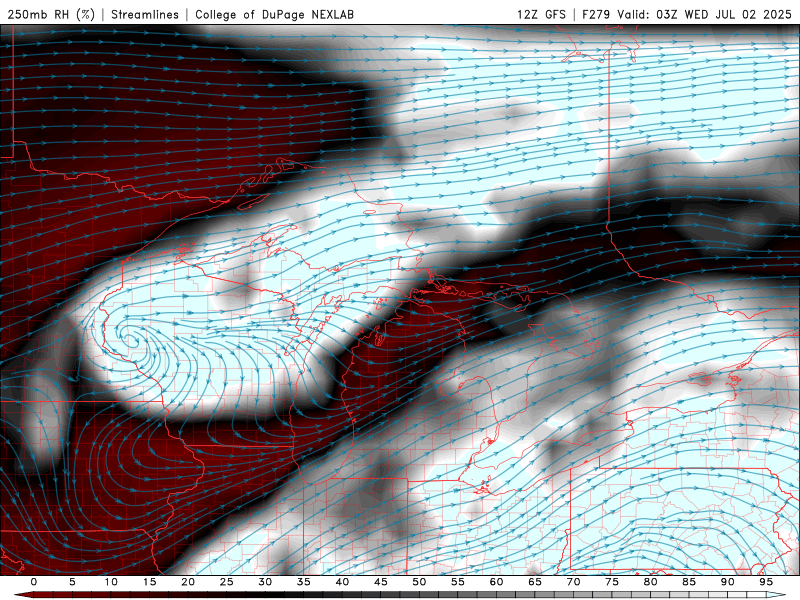
Task: Click the colorbar label '5'
Action: [72, 582]
